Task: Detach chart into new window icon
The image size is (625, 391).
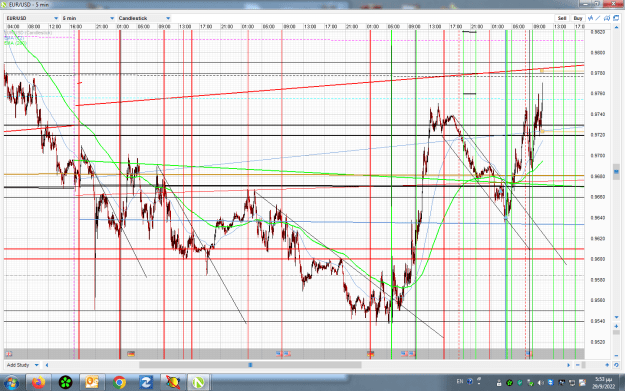Action: [x=616, y=18]
